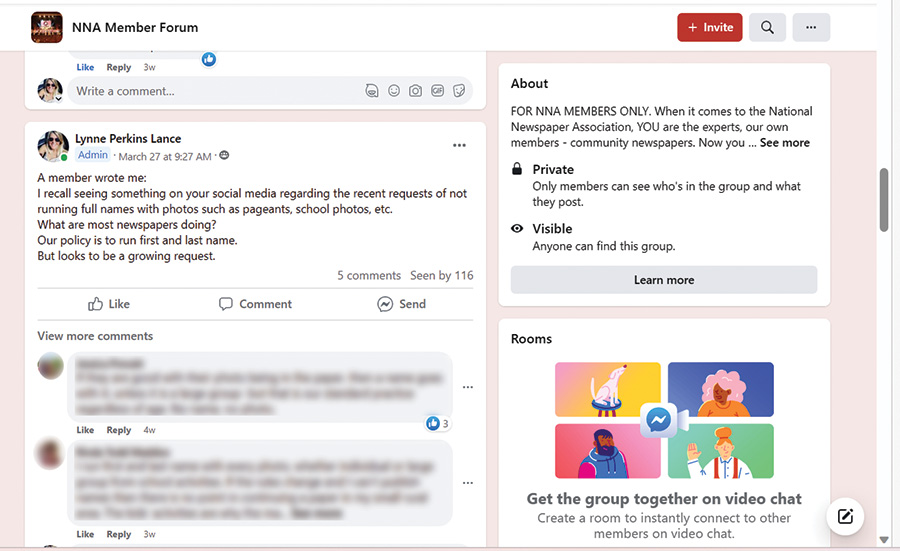Open the 5 comments link
900x551 pixels.
pyautogui.click(x=368, y=275)
